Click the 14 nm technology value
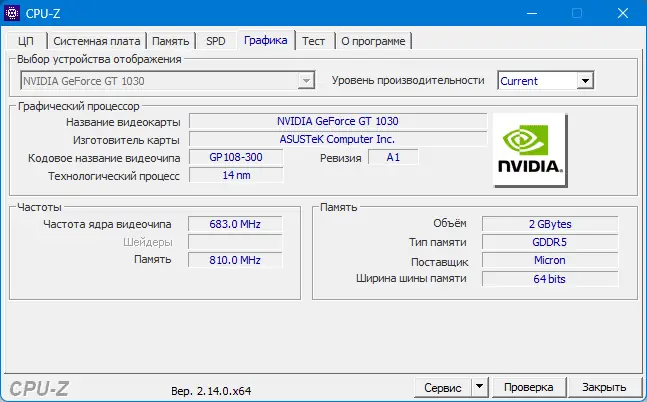Viewport: 647px width, 402px height. tap(236, 175)
